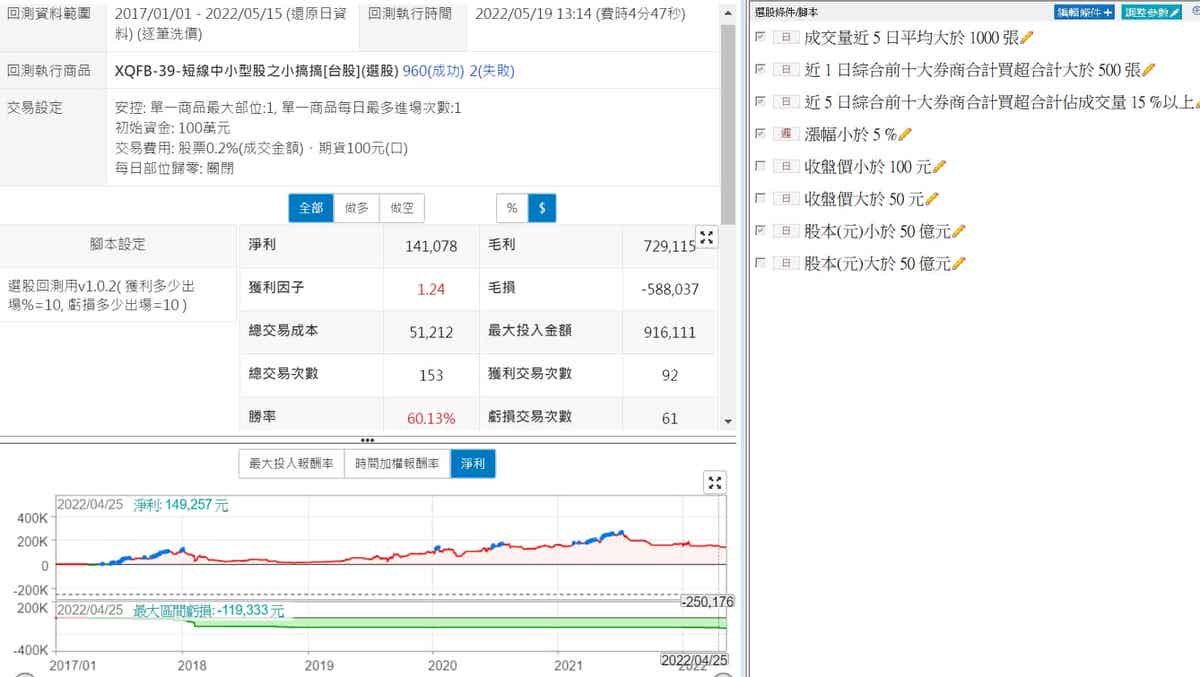Enable the 股本(元)大於 50 億元 checkbox

(x=762, y=264)
